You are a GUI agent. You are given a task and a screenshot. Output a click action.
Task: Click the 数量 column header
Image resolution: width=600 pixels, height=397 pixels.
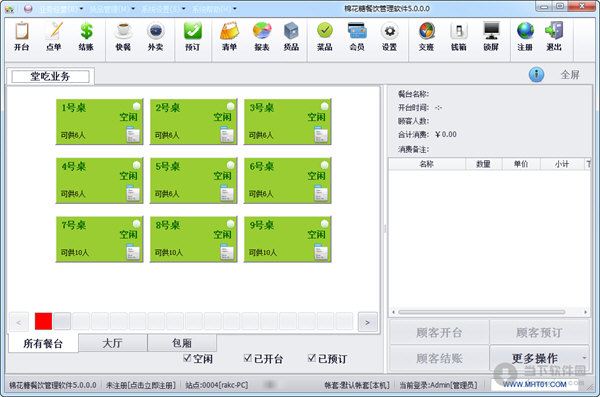pos(484,164)
